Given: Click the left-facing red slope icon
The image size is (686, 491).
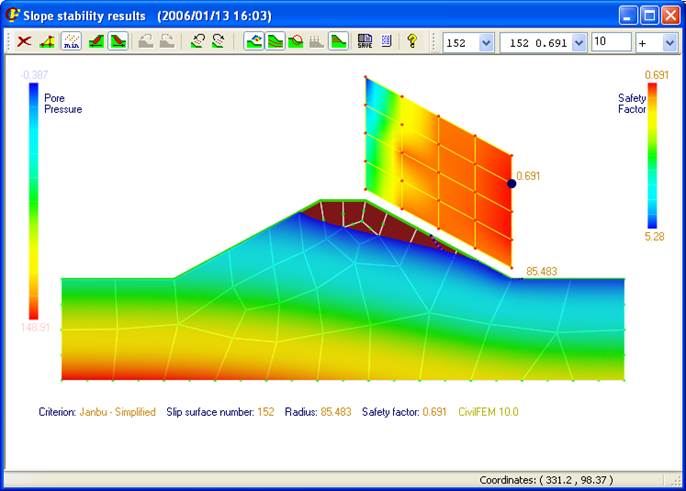Looking at the screenshot, I should 96,42.
